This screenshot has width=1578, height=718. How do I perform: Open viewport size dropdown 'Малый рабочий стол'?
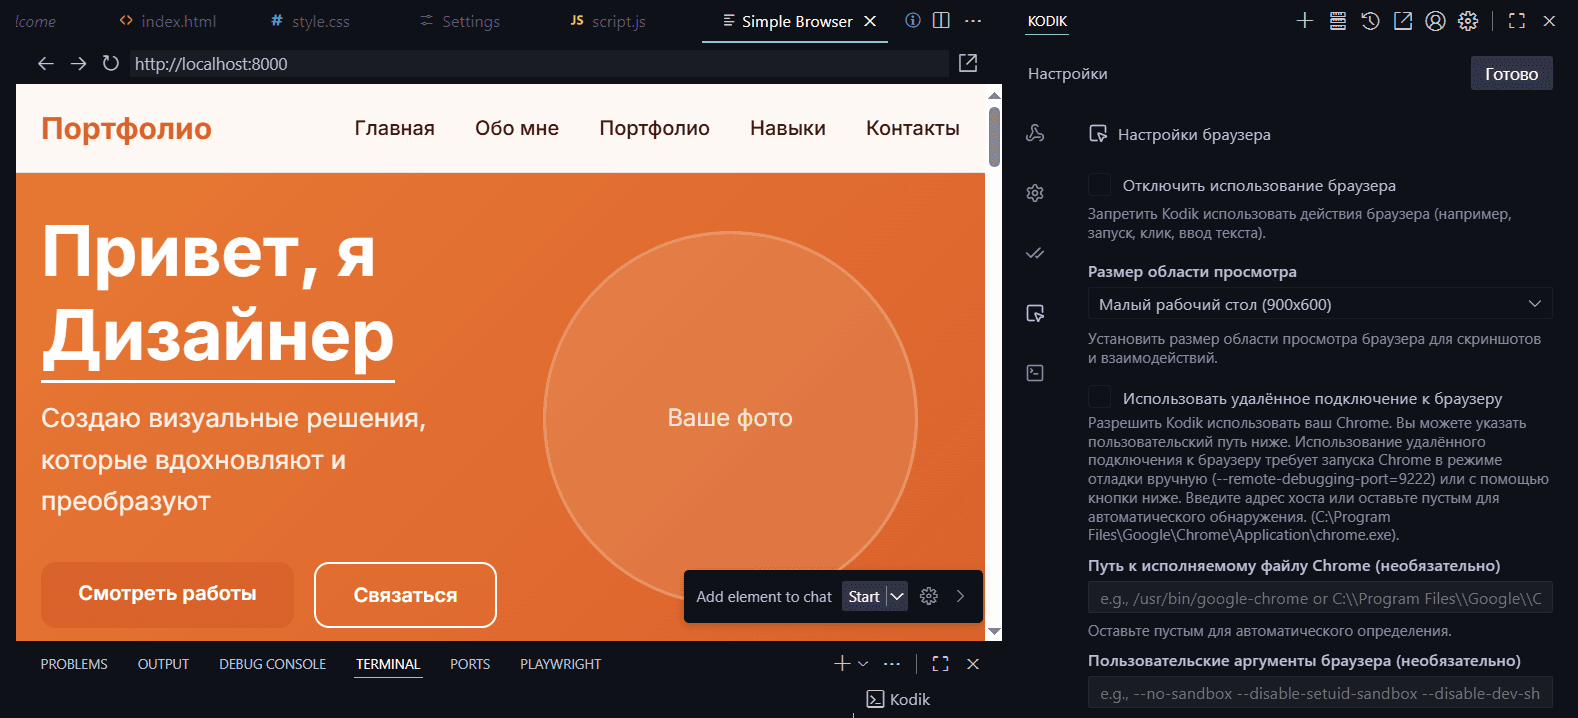tap(1319, 304)
